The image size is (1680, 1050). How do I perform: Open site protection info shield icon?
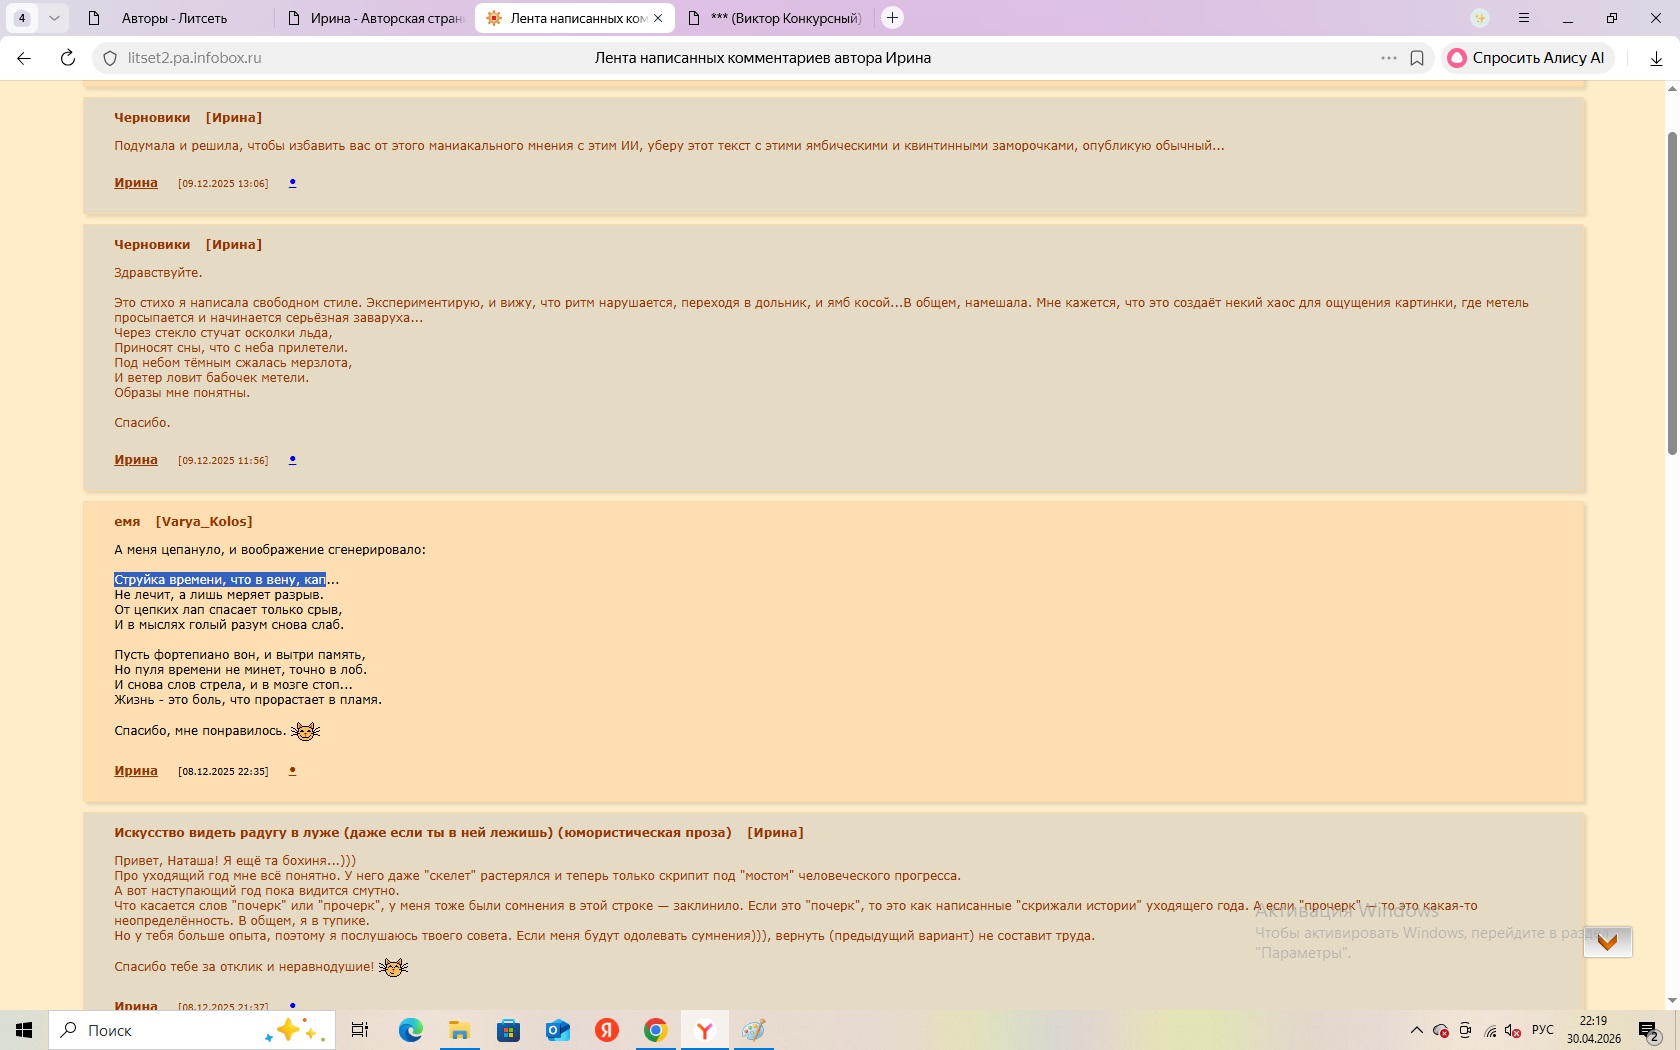pos(110,58)
